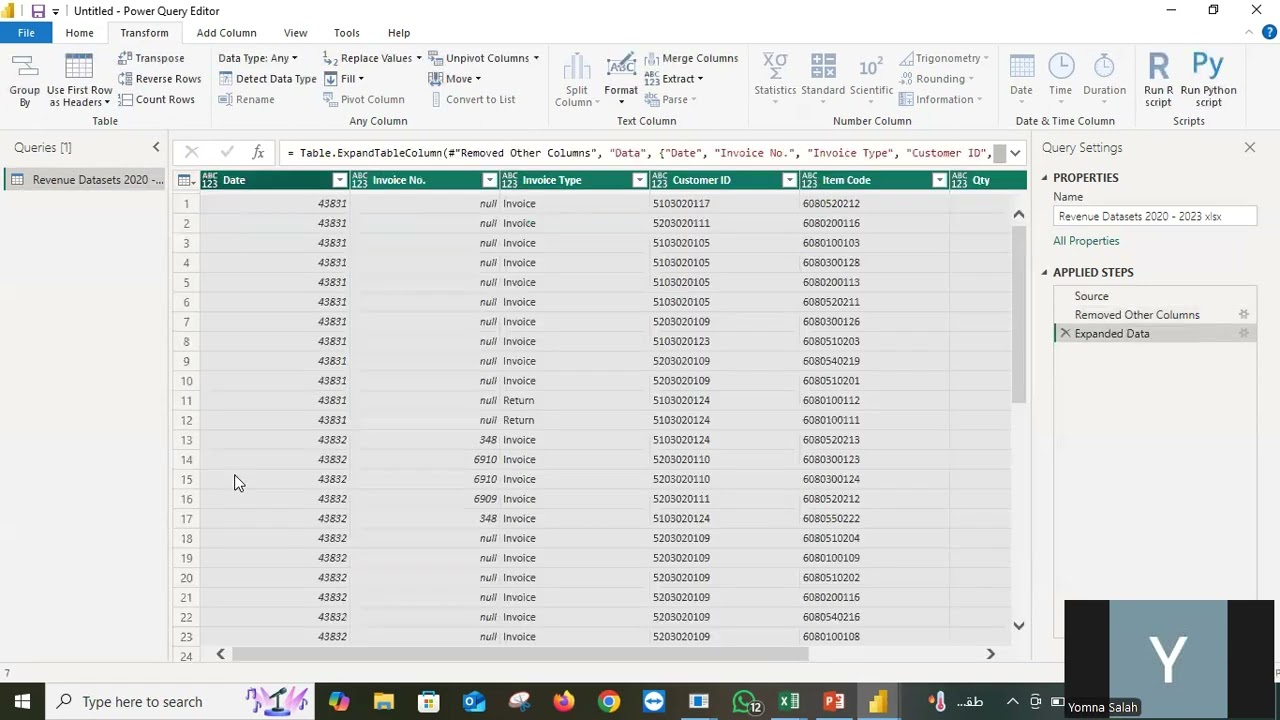Click Detect Data Type
Image resolution: width=1280 pixels, height=720 pixels.
[x=267, y=79]
